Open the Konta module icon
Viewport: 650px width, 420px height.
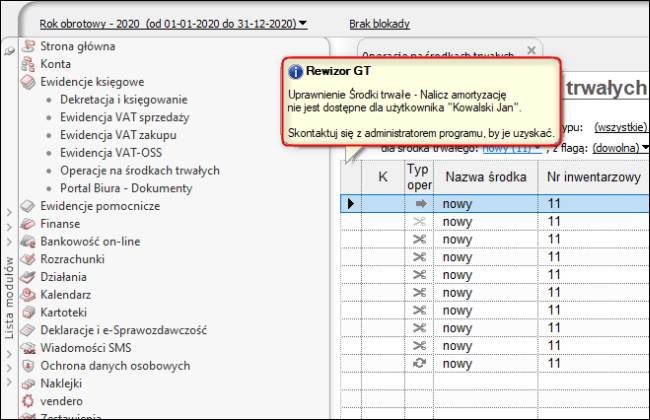pyautogui.click(x=28, y=64)
